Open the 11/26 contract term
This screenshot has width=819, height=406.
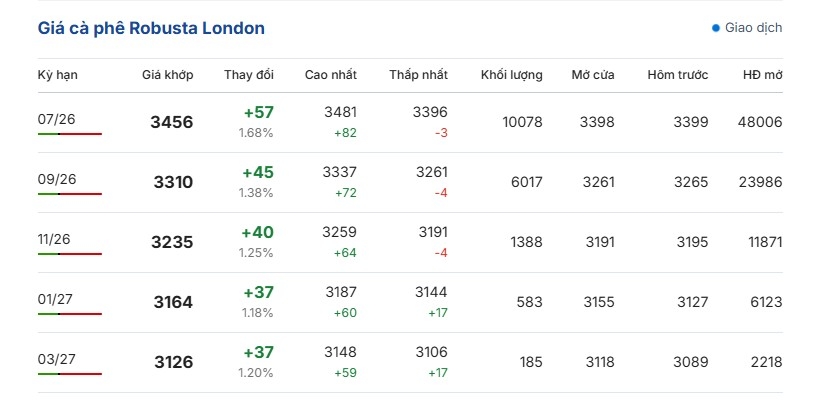coord(54,239)
